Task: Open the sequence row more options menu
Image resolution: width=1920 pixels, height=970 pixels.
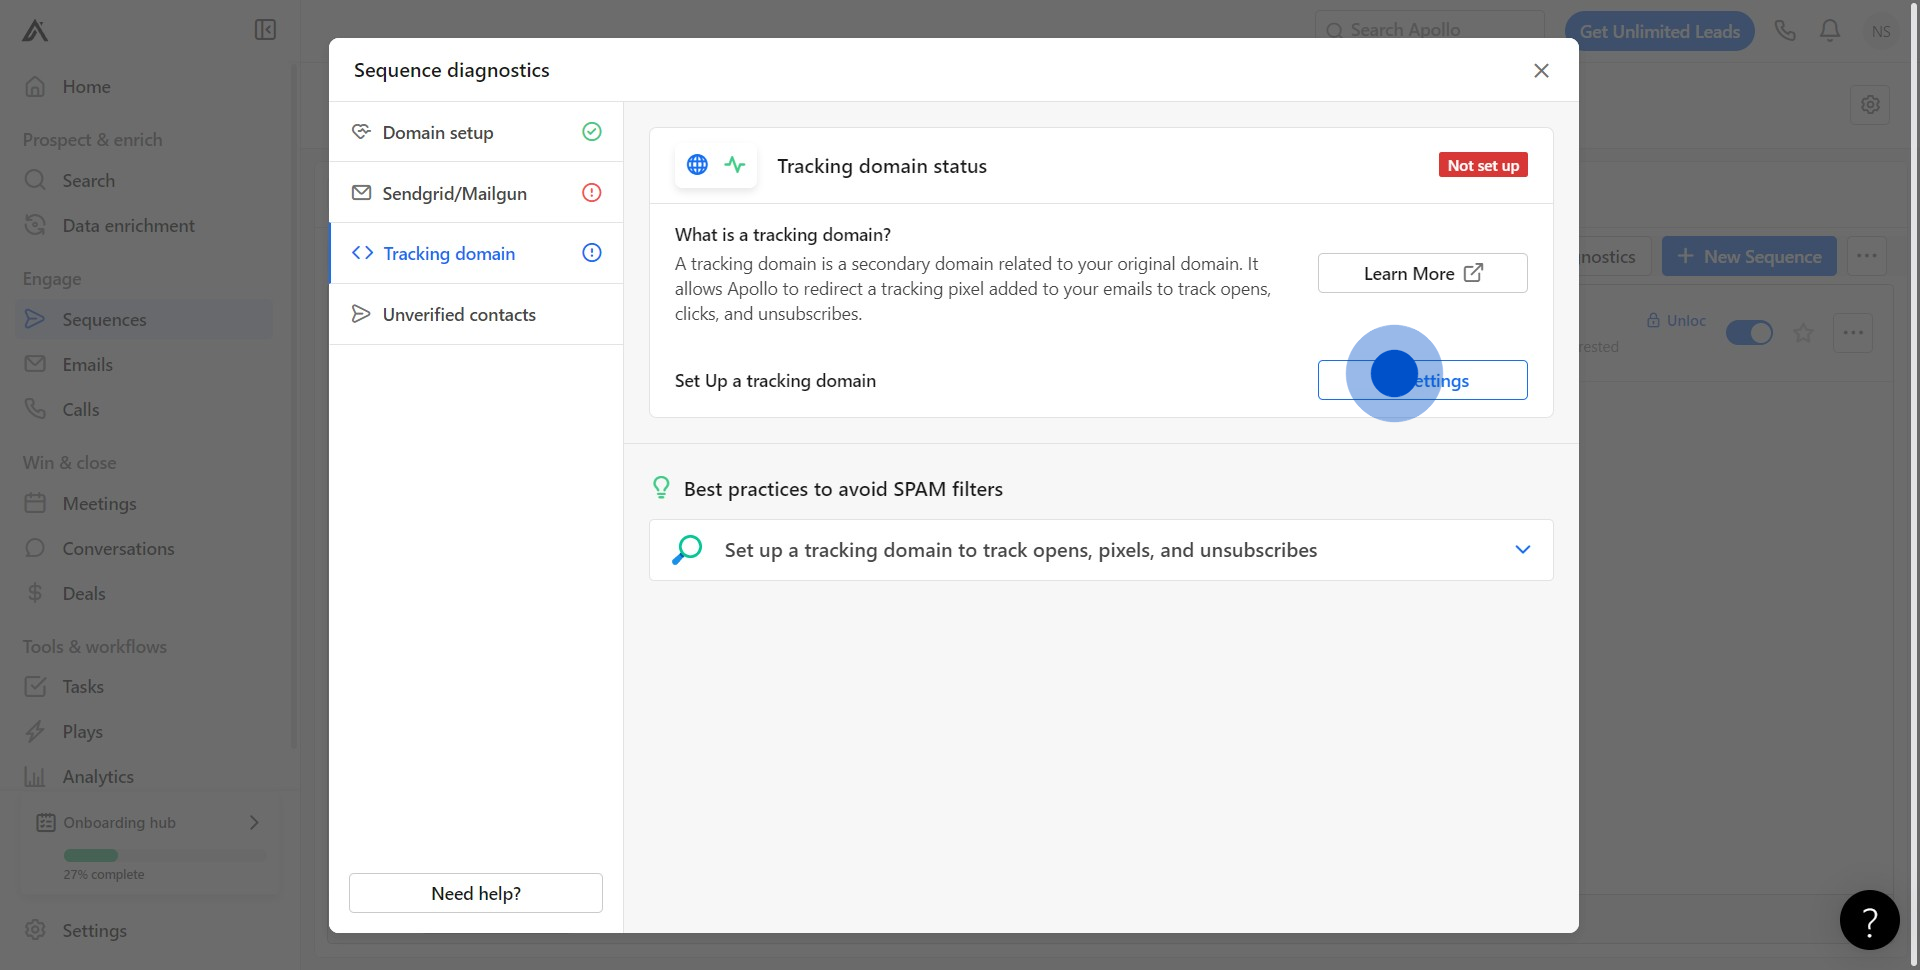Action: point(1853,333)
